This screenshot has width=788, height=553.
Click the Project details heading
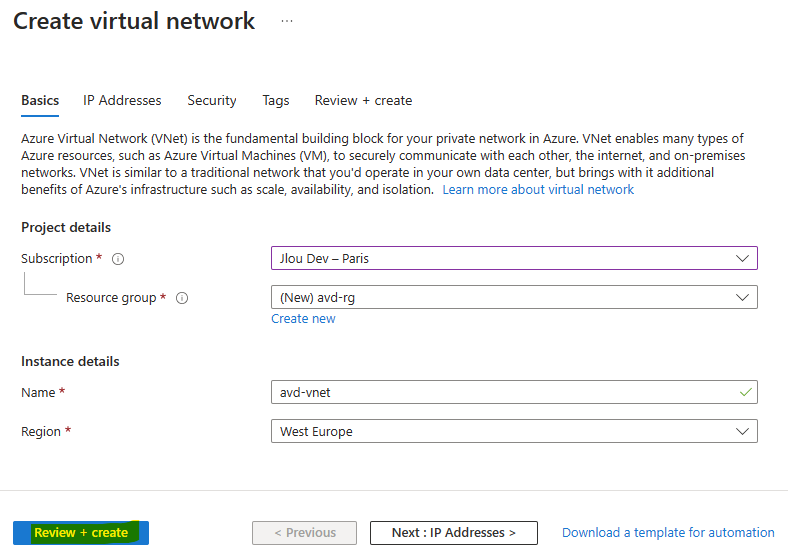coord(66,228)
